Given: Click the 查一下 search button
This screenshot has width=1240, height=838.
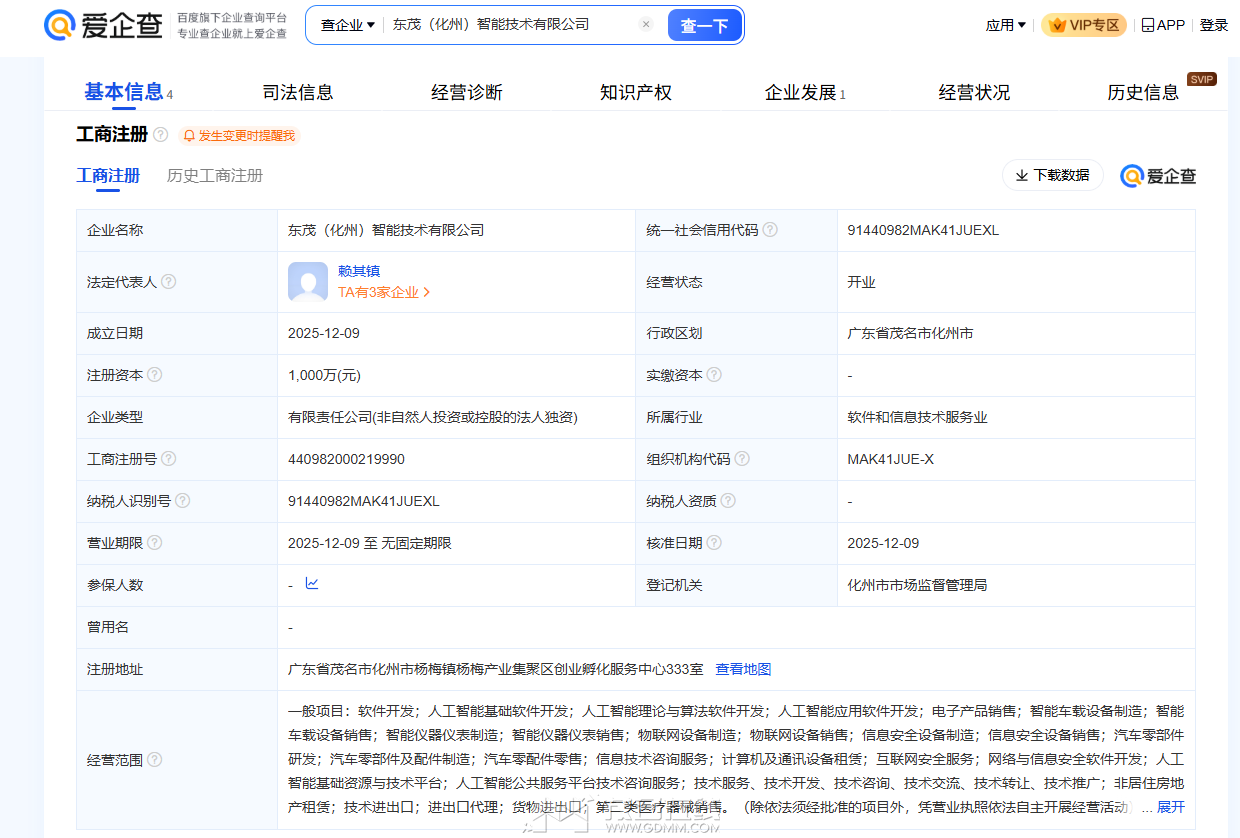Looking at the screenshot, I should click(705, 26).
